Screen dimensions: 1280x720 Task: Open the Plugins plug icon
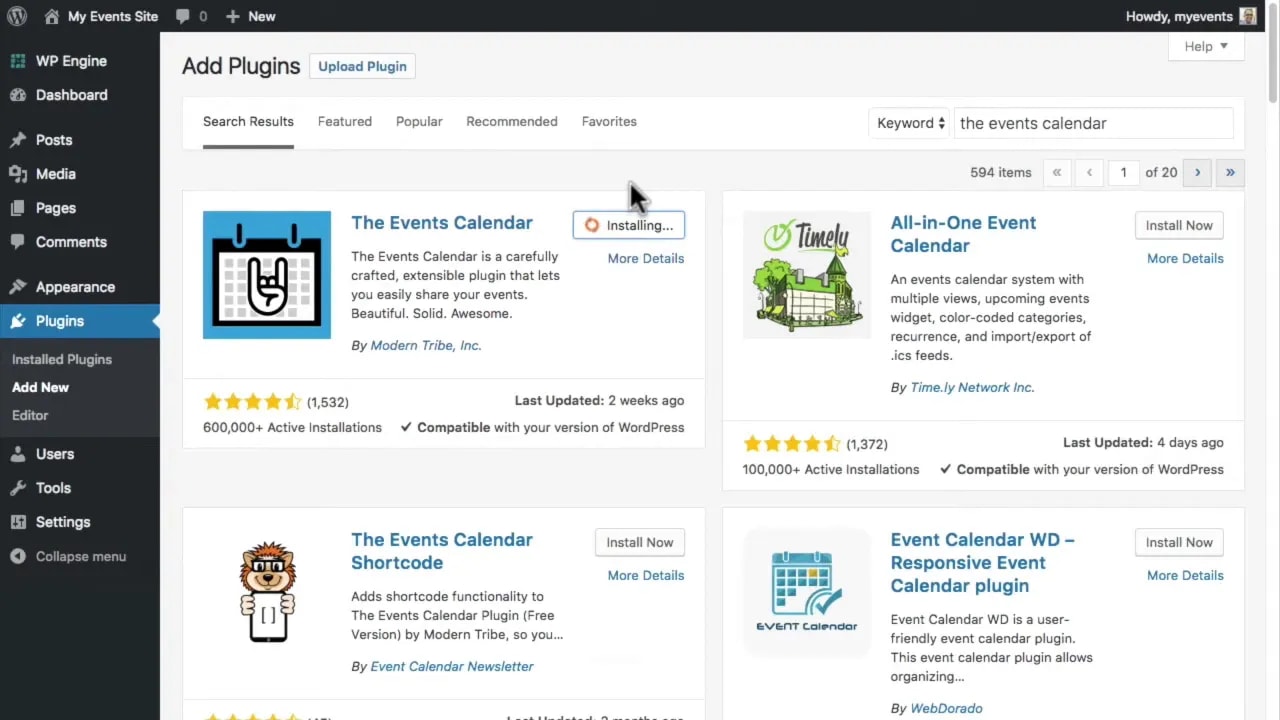pos(18,321)
